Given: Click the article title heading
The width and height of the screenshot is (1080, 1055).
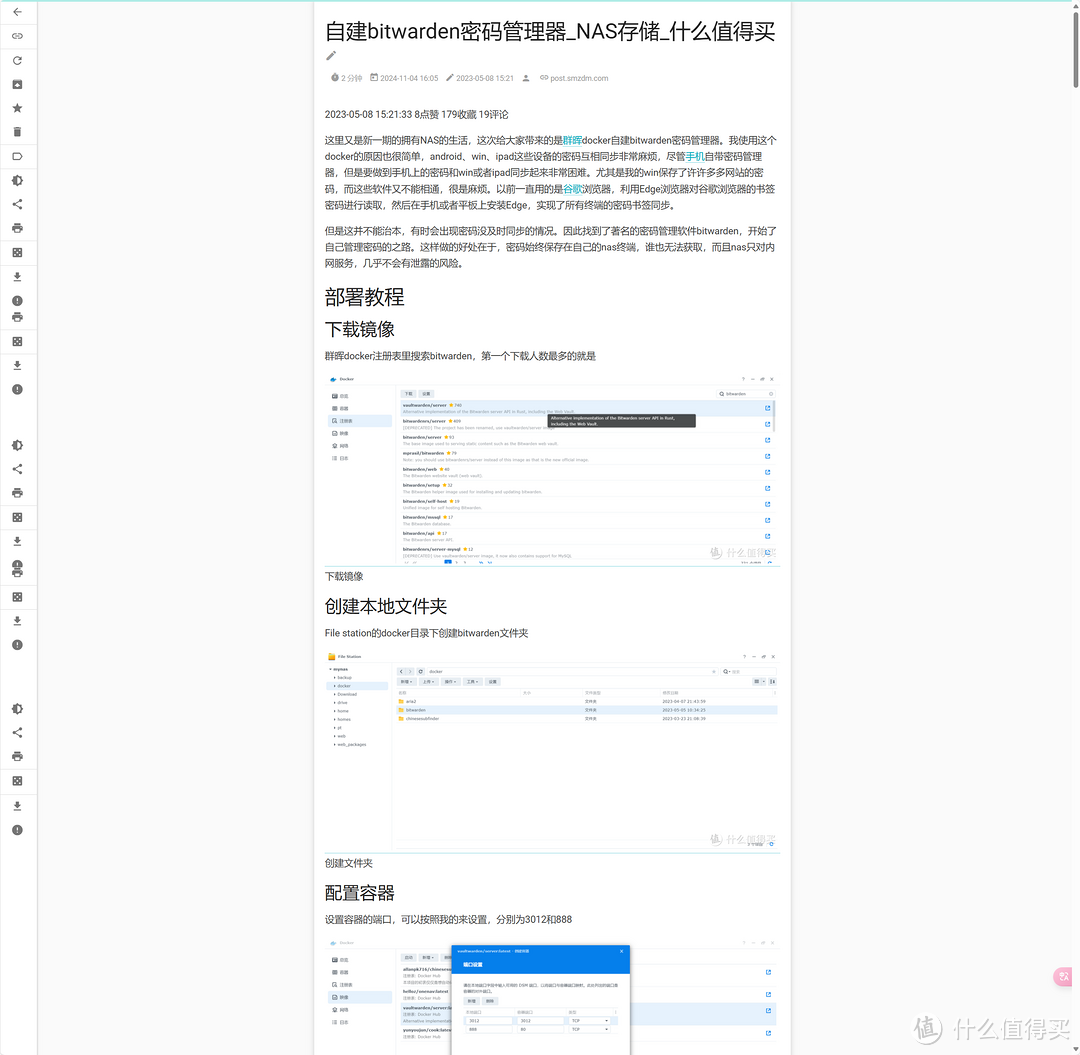Looking at the screenshot, I should (550, 32).
